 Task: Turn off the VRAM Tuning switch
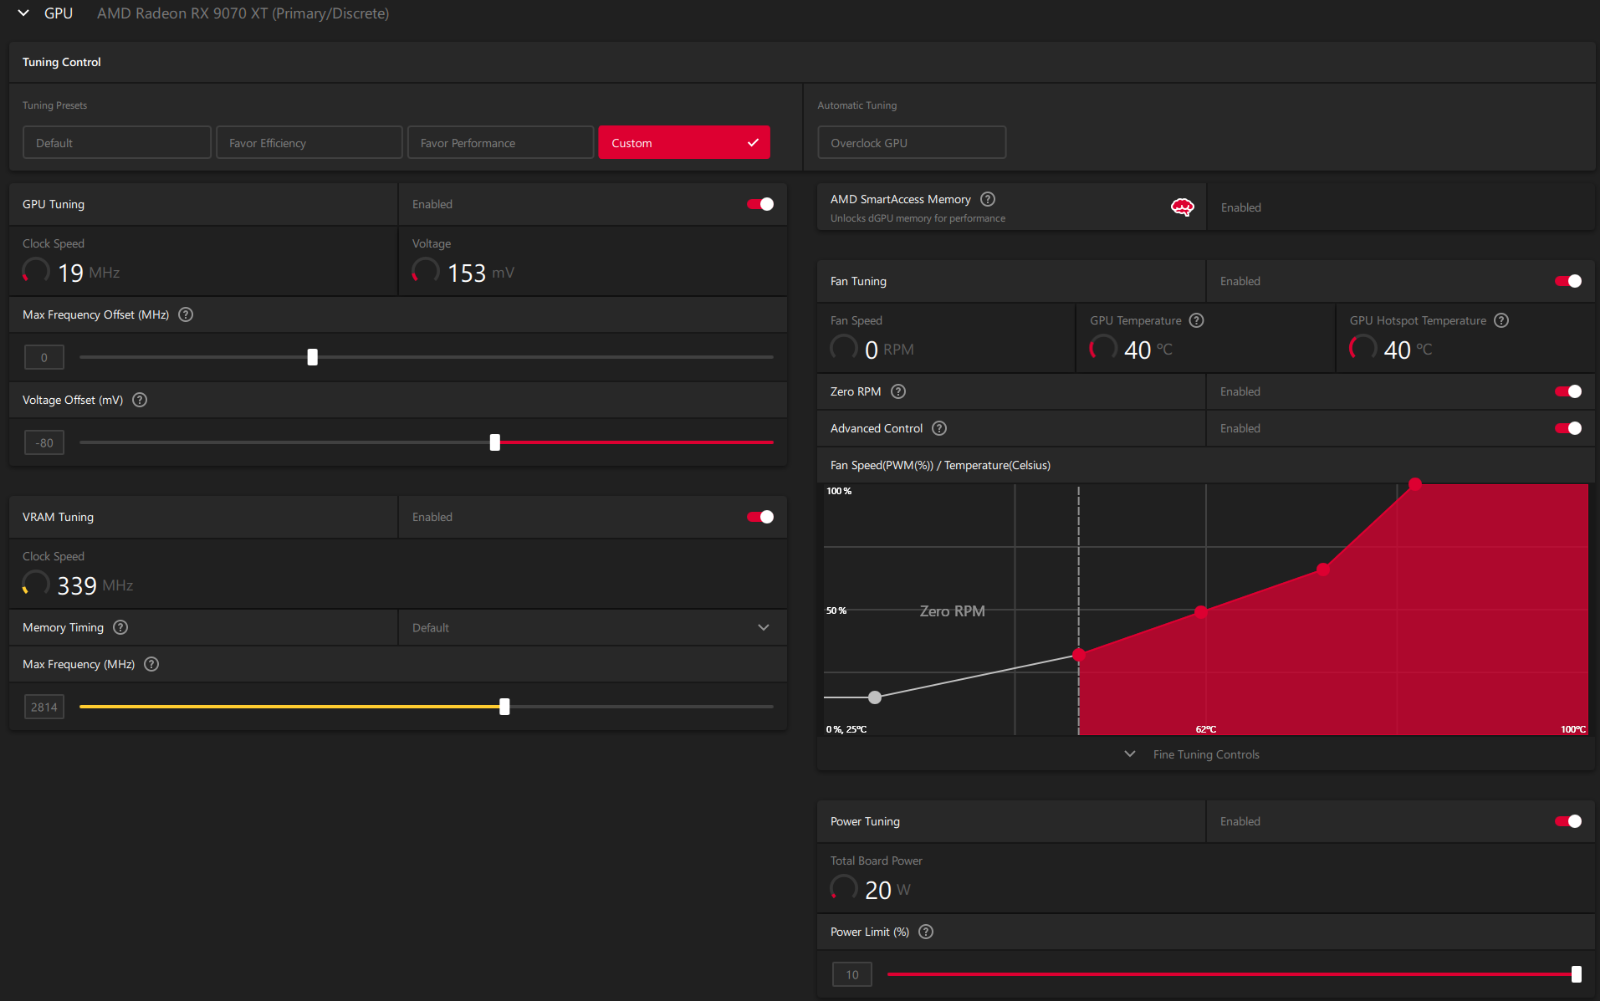[760, 517]
